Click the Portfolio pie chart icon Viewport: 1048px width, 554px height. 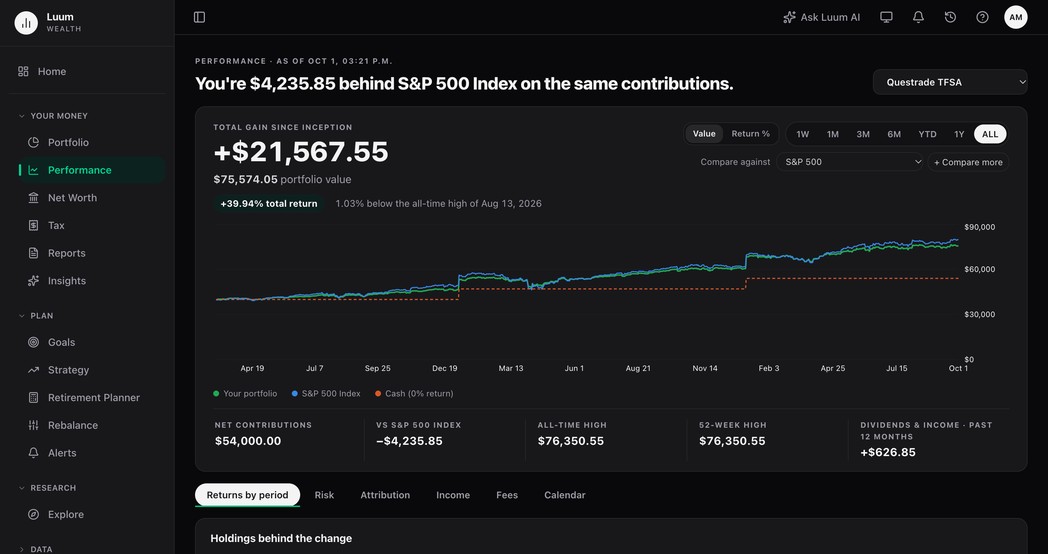(33, 142)
